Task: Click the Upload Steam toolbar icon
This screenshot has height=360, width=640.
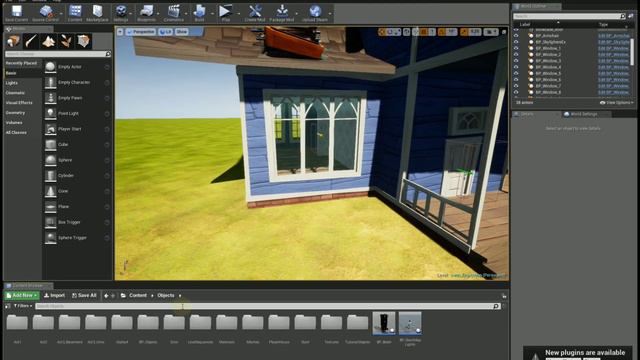Action: (315, 13)
